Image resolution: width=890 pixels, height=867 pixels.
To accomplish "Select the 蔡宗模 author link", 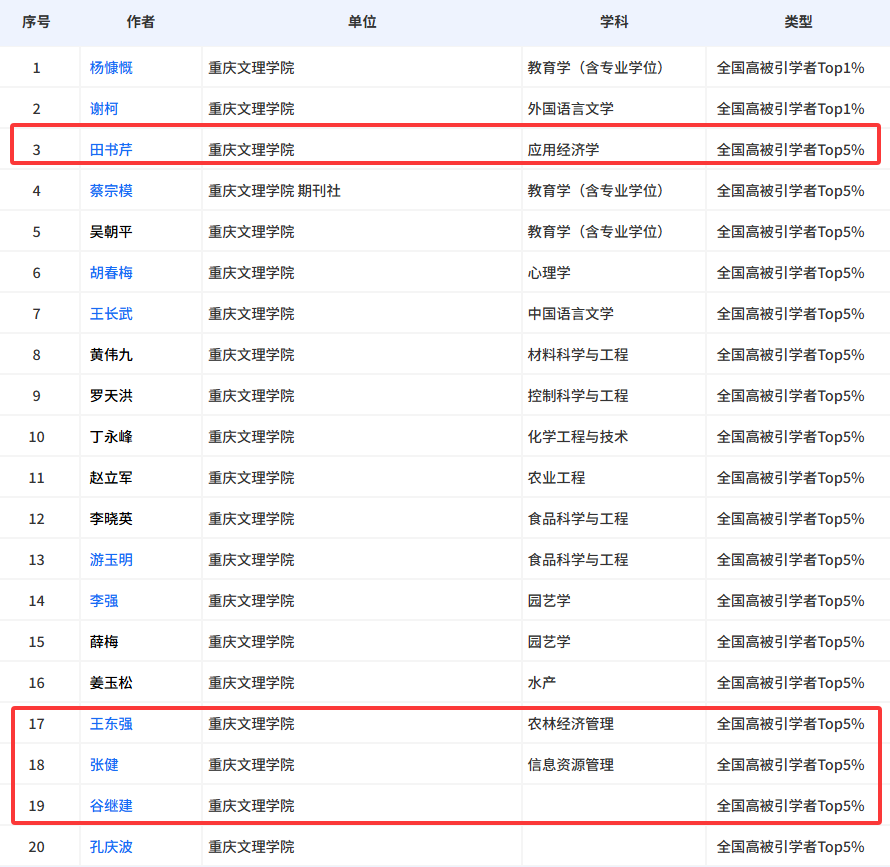I will click(110, 190).
